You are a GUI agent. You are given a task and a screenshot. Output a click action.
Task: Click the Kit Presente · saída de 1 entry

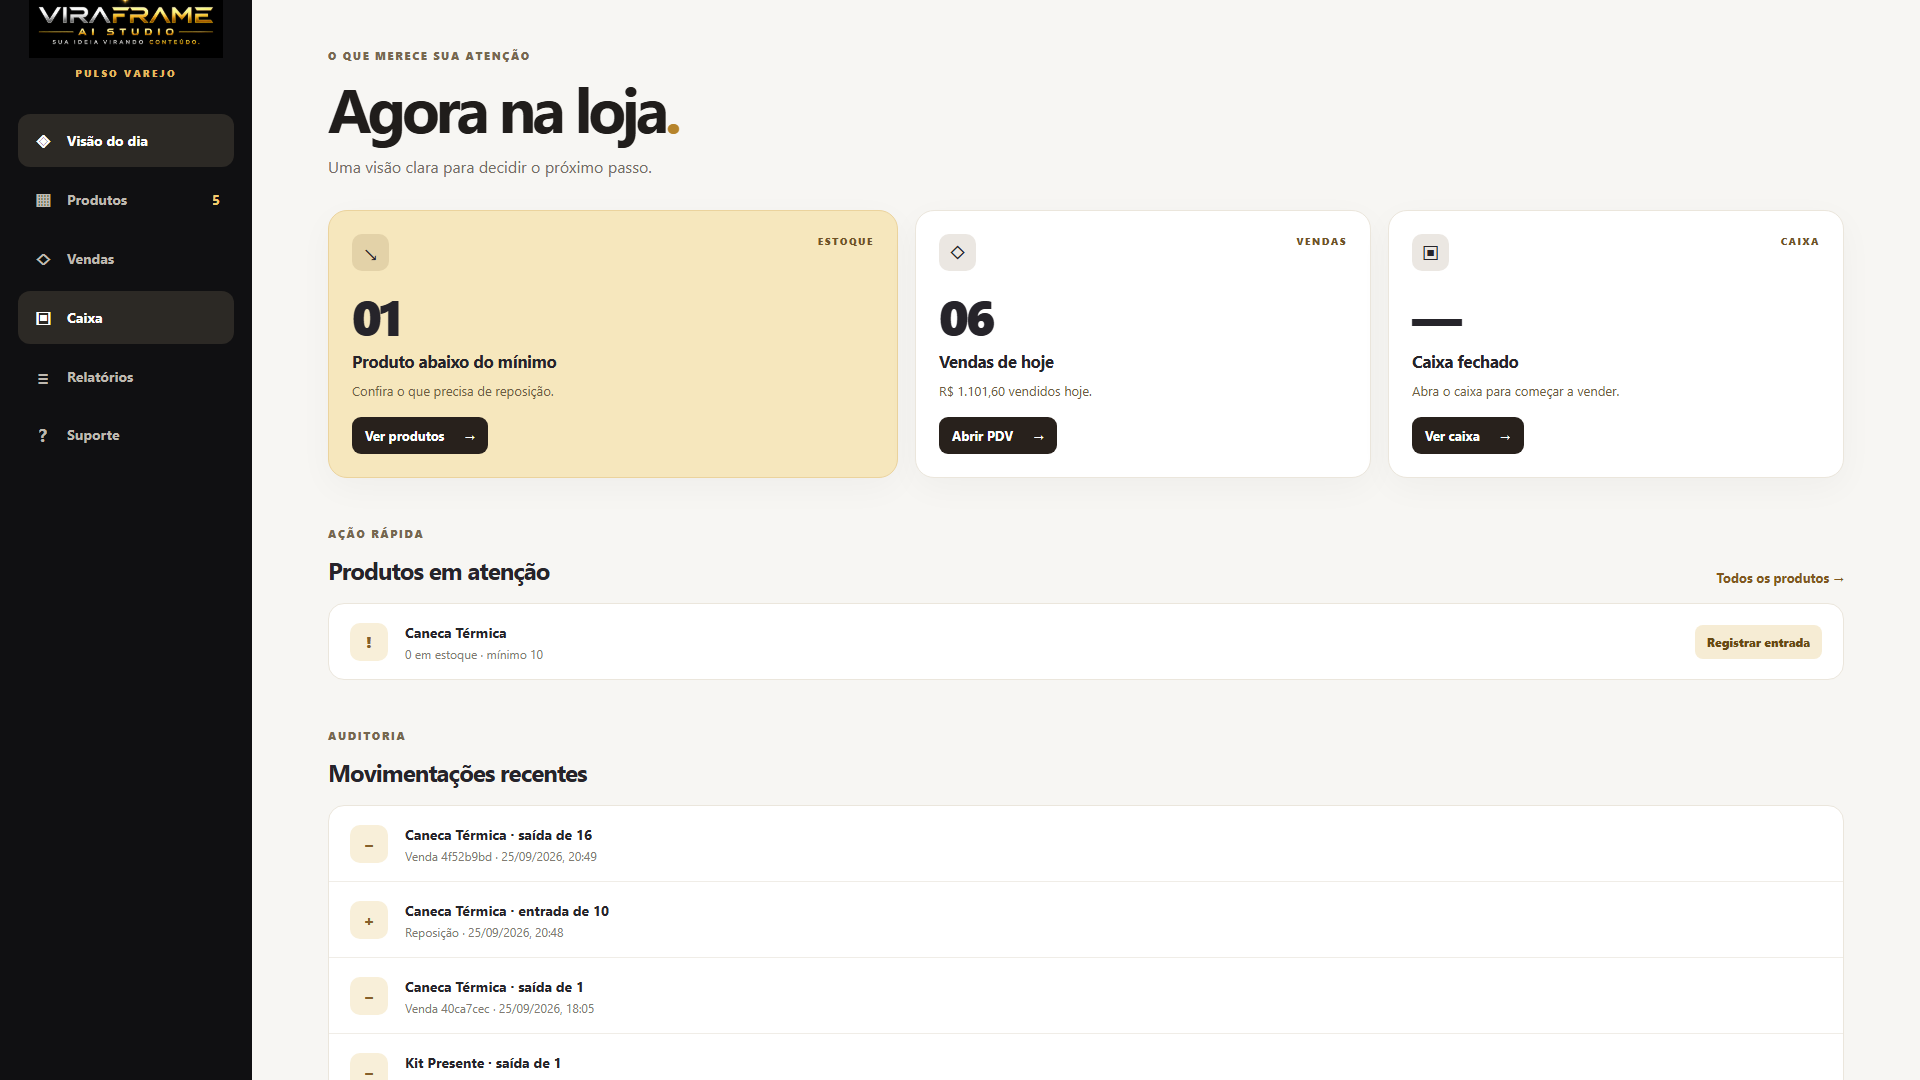pyautogui.click(x=483, y=1063)
